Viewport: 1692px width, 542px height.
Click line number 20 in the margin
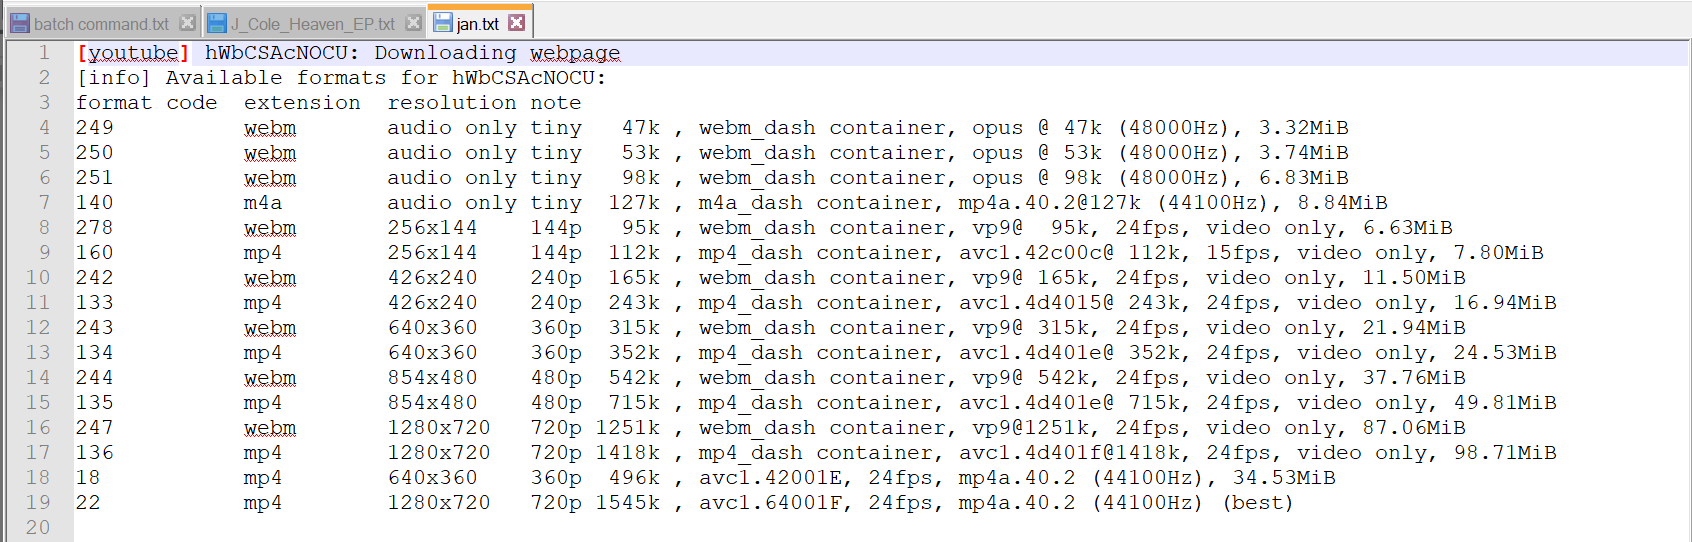pos(38,527)
